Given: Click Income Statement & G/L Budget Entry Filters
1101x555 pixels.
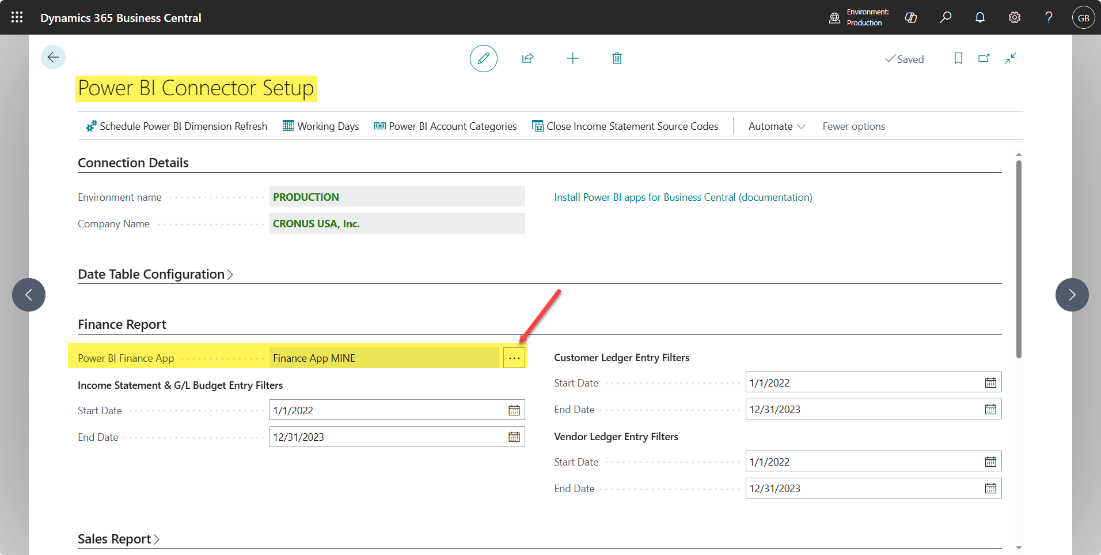Looking at the screenshot, I should (180, 385).
